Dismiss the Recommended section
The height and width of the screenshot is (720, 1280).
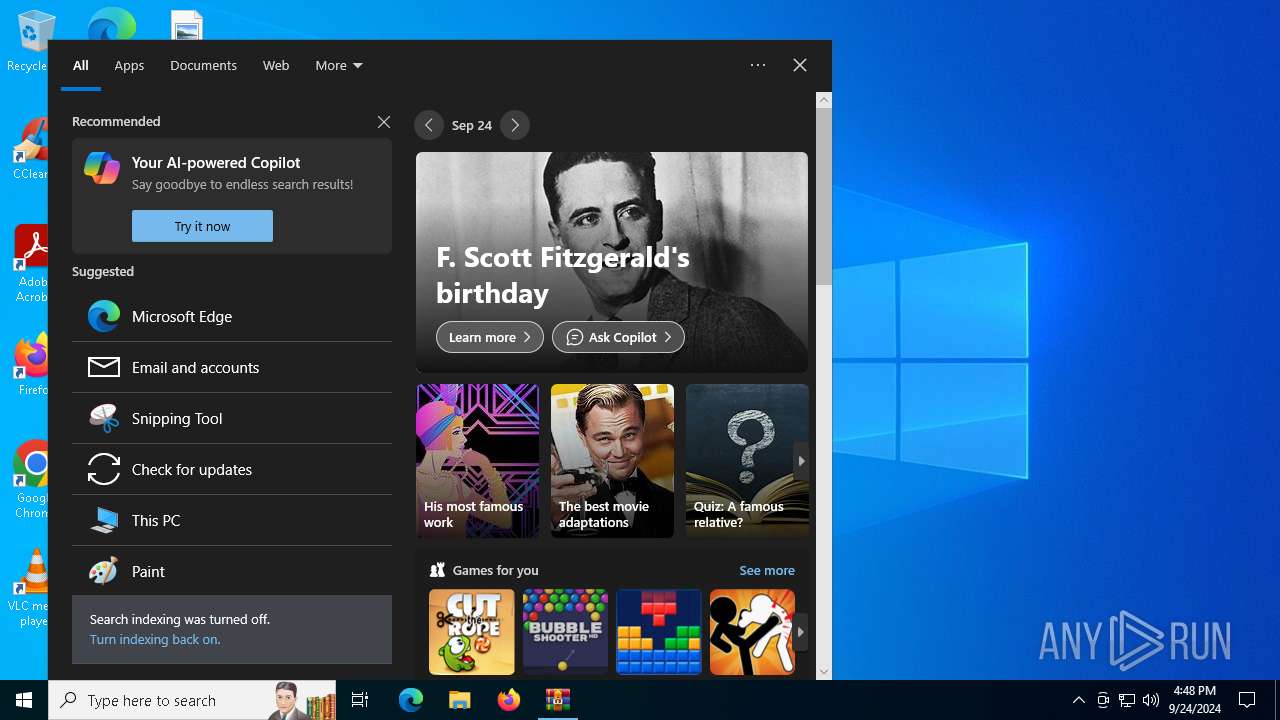pos(384,122)
